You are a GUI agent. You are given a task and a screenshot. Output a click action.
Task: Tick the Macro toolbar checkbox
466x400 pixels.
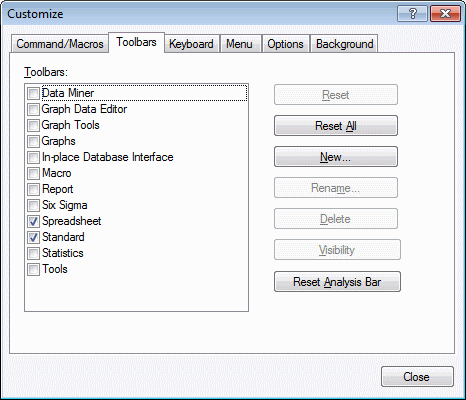(x=33, y=173)
